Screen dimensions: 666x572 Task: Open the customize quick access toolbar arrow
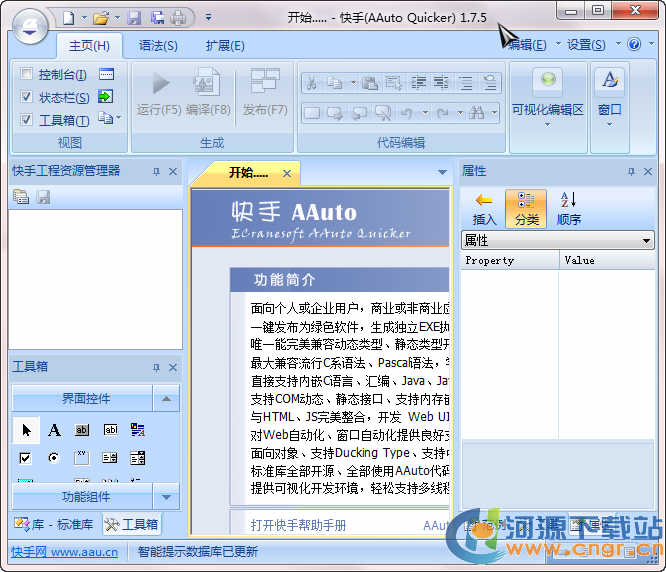click(208, 18)
